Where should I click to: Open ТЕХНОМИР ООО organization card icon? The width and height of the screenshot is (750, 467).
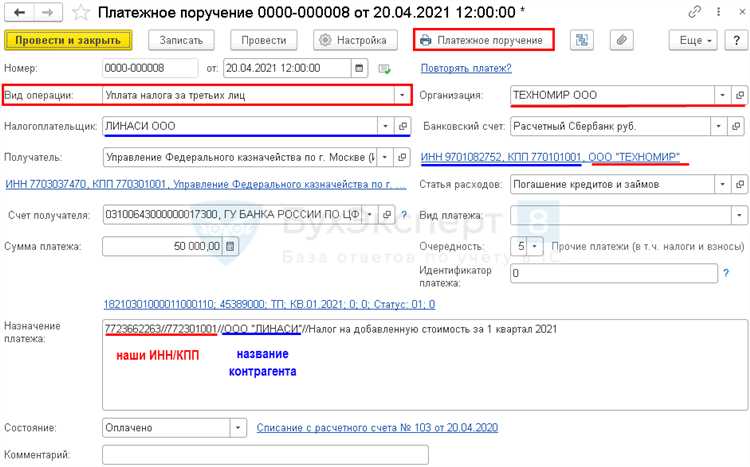click(739, 95)
